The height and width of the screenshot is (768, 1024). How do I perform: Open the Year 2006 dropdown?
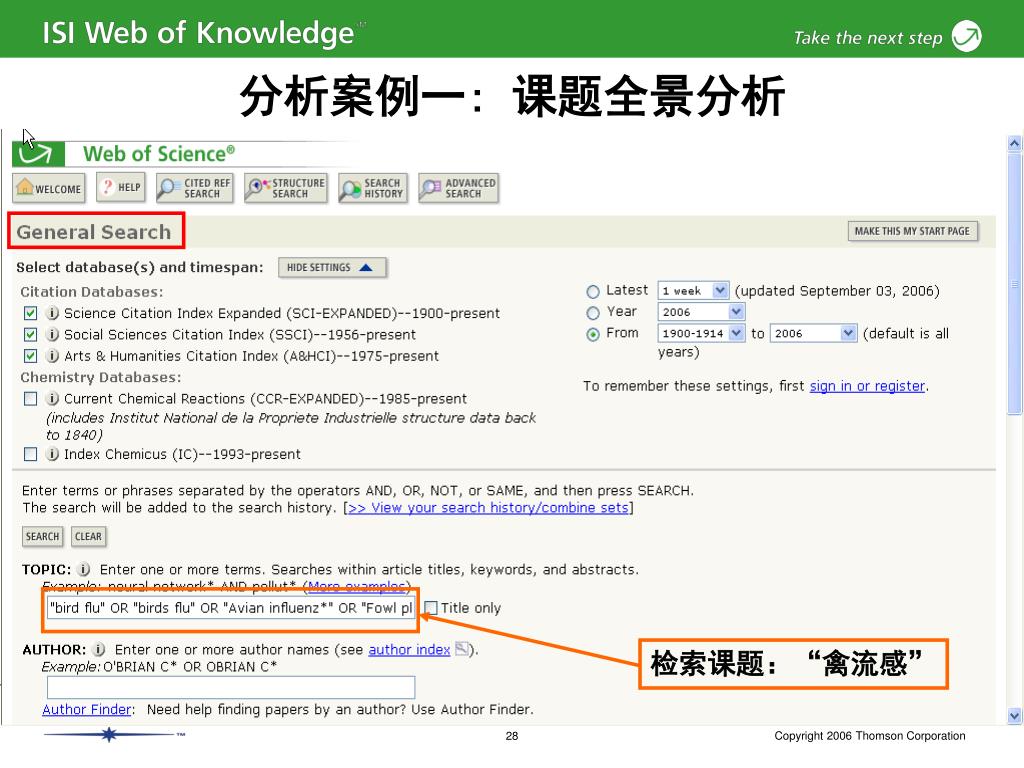click(x=701, y=312)
